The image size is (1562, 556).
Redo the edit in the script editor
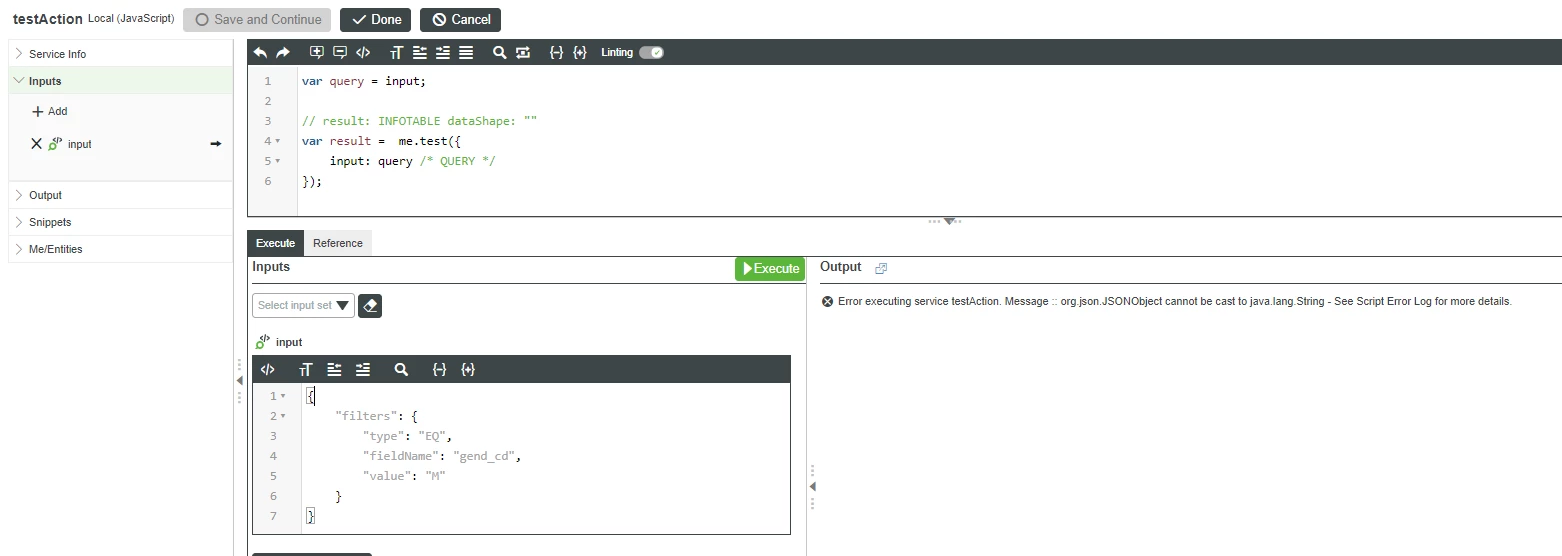[x=283, y=53]
